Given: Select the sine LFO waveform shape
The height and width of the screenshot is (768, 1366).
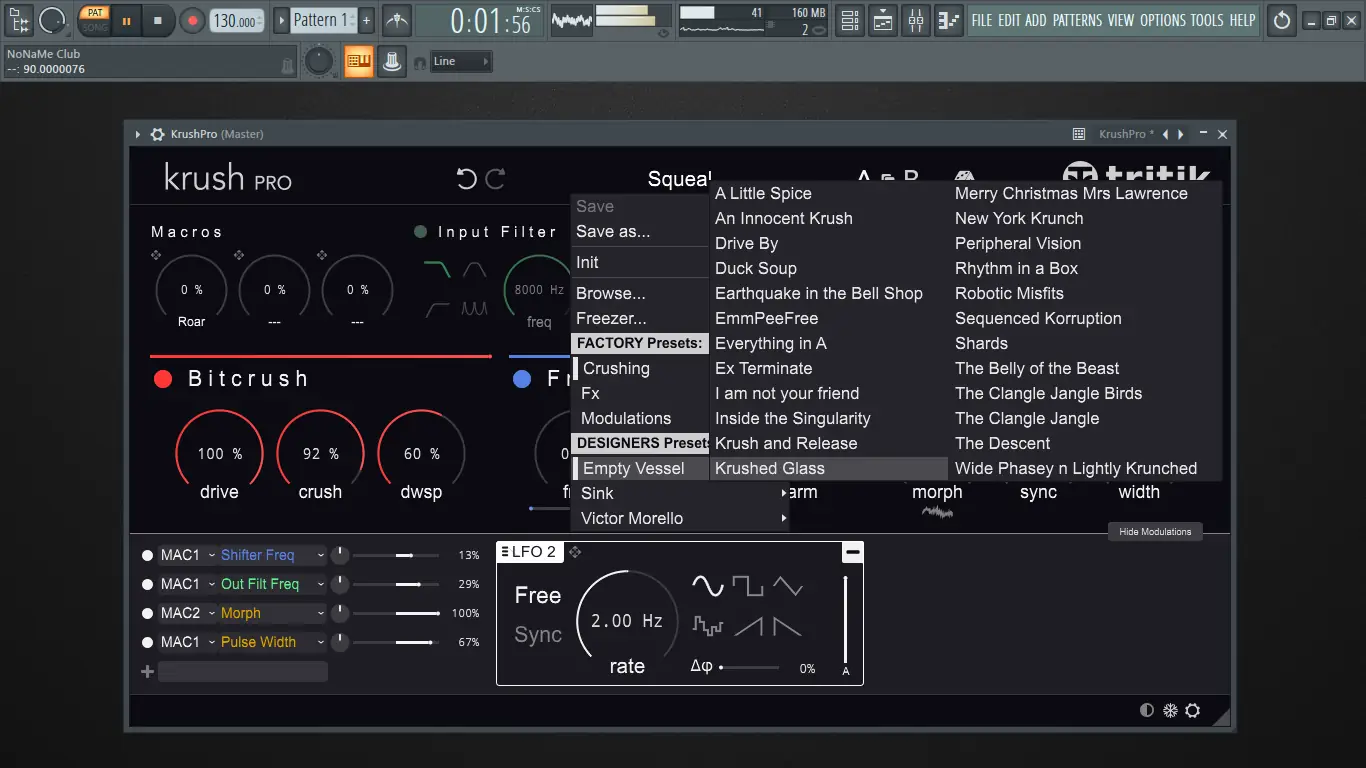Looking at the screenshot, I should coord(707,586).
